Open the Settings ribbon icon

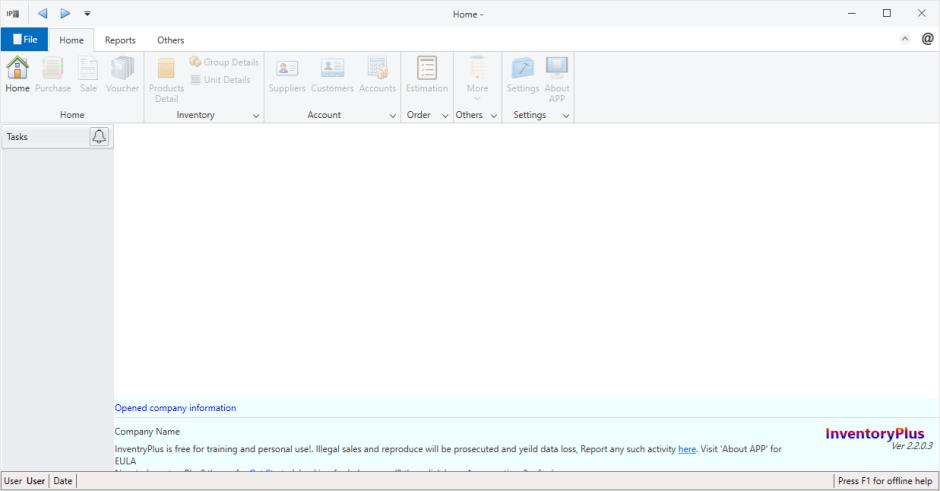(523, 75)
